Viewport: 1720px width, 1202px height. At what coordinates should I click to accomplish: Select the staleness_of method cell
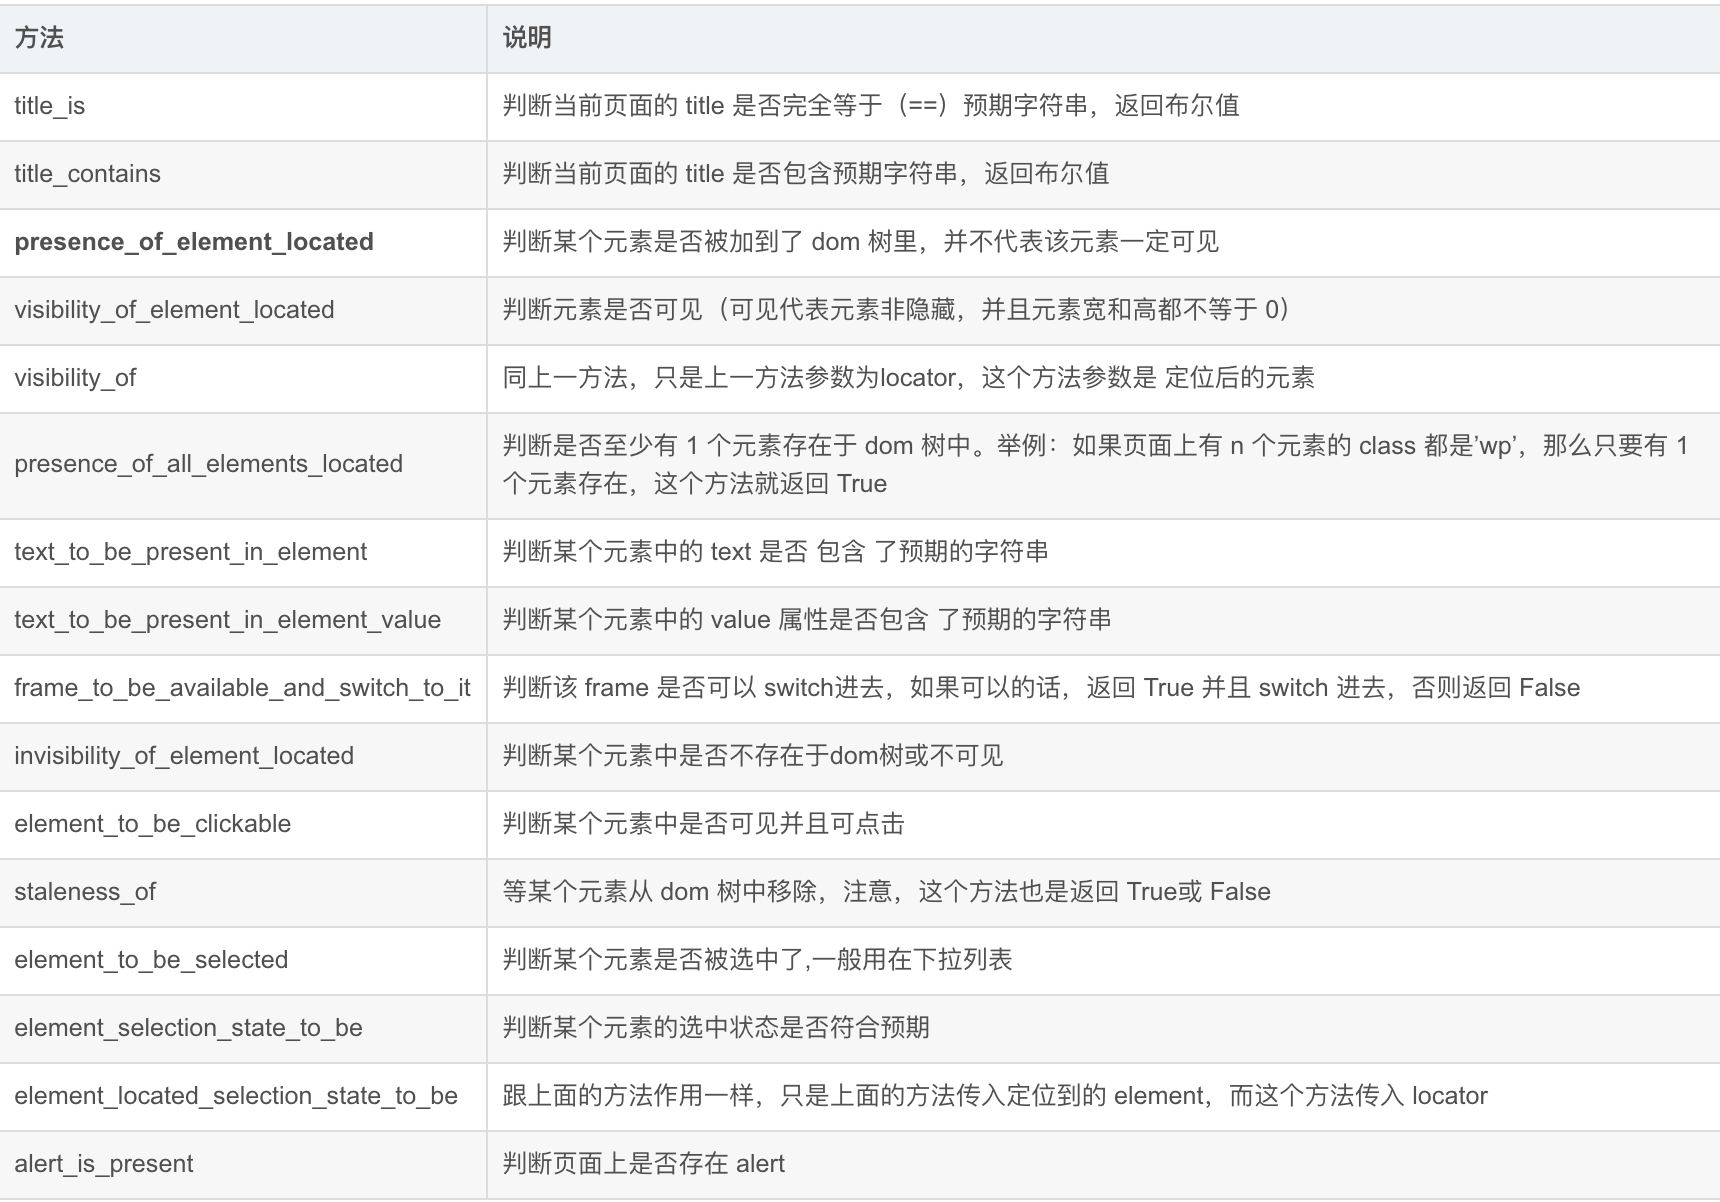point(243,892)
